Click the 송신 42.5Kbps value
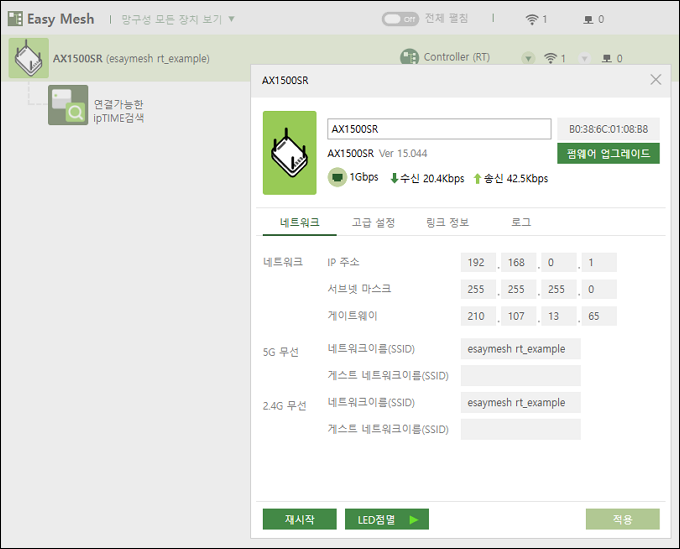680x549 pixels. [x=516, y=178]
